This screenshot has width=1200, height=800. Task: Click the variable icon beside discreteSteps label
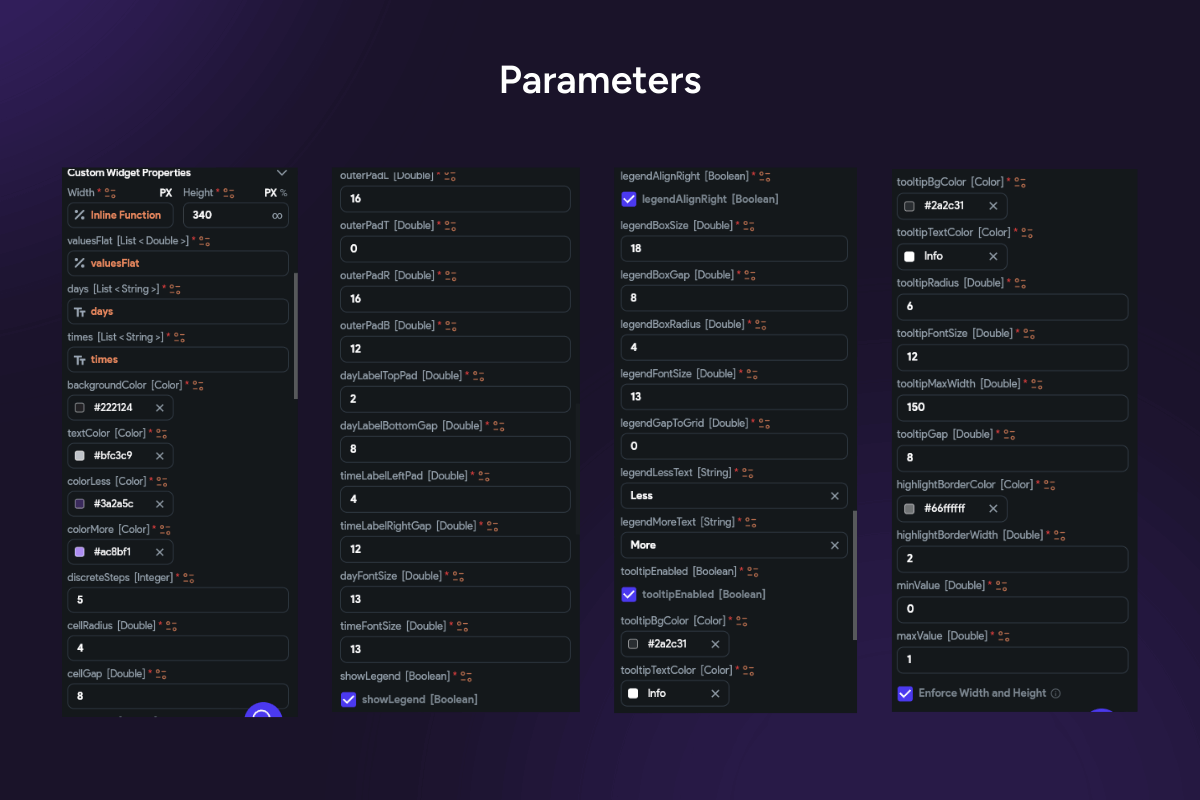[188, 578]
